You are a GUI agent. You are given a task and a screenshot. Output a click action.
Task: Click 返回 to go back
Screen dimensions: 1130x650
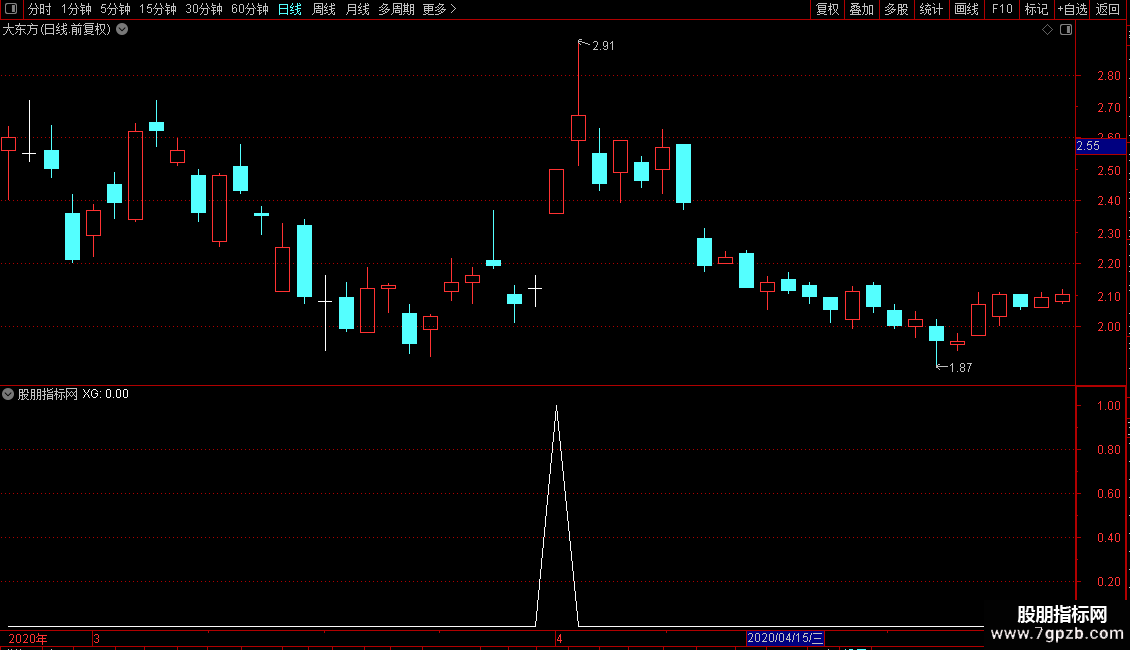pyautogui.click(x=1108, y=9)
